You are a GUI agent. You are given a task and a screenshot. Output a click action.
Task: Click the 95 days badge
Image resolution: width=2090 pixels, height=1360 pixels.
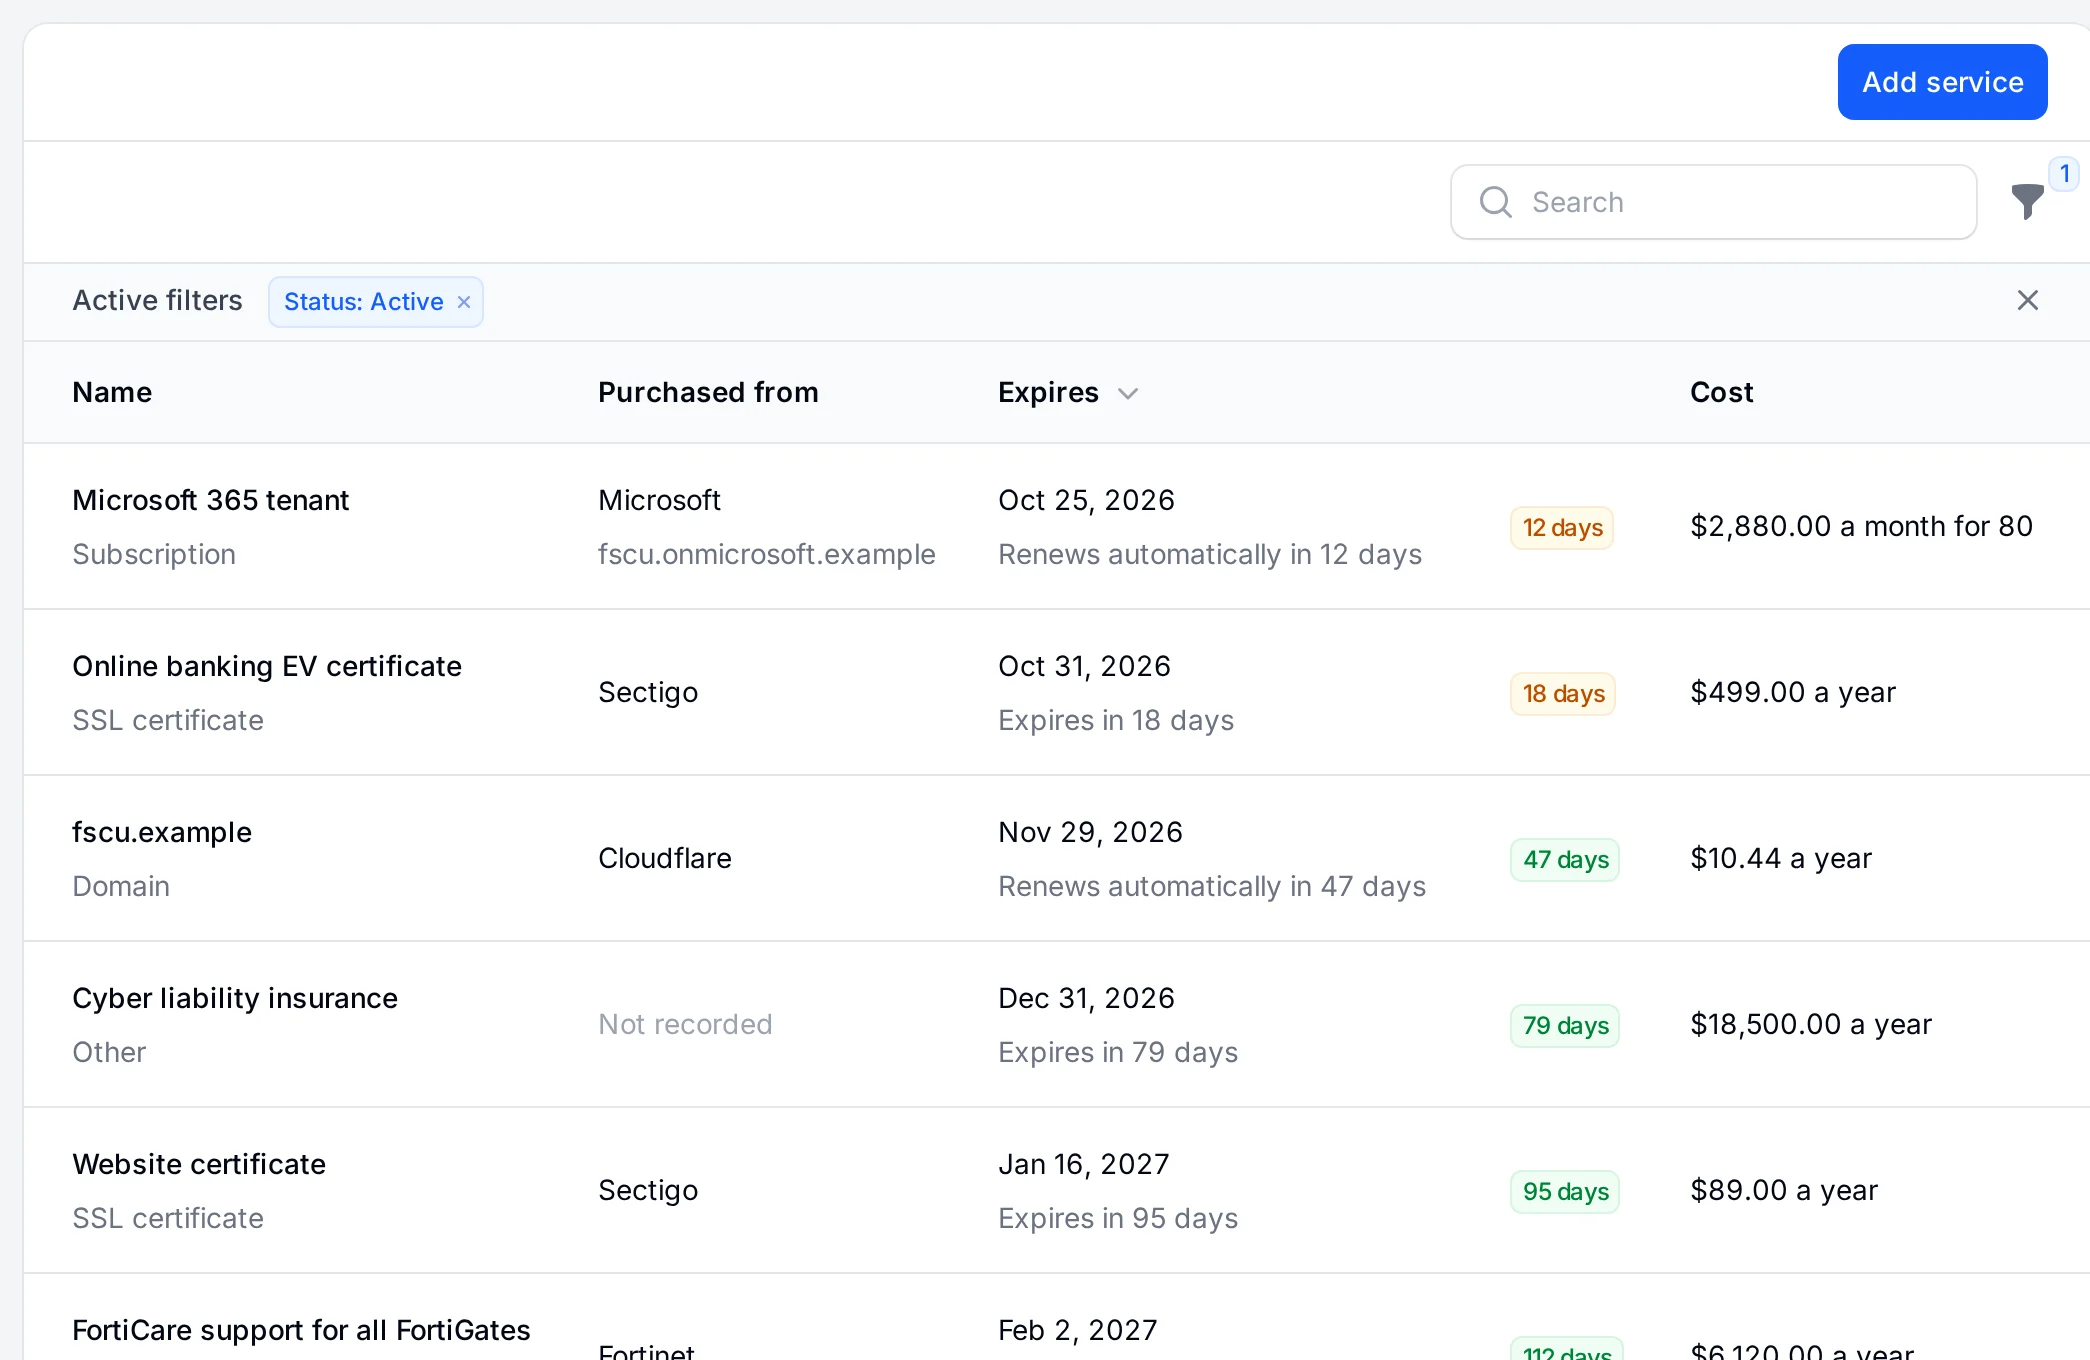point(1565,1192)
